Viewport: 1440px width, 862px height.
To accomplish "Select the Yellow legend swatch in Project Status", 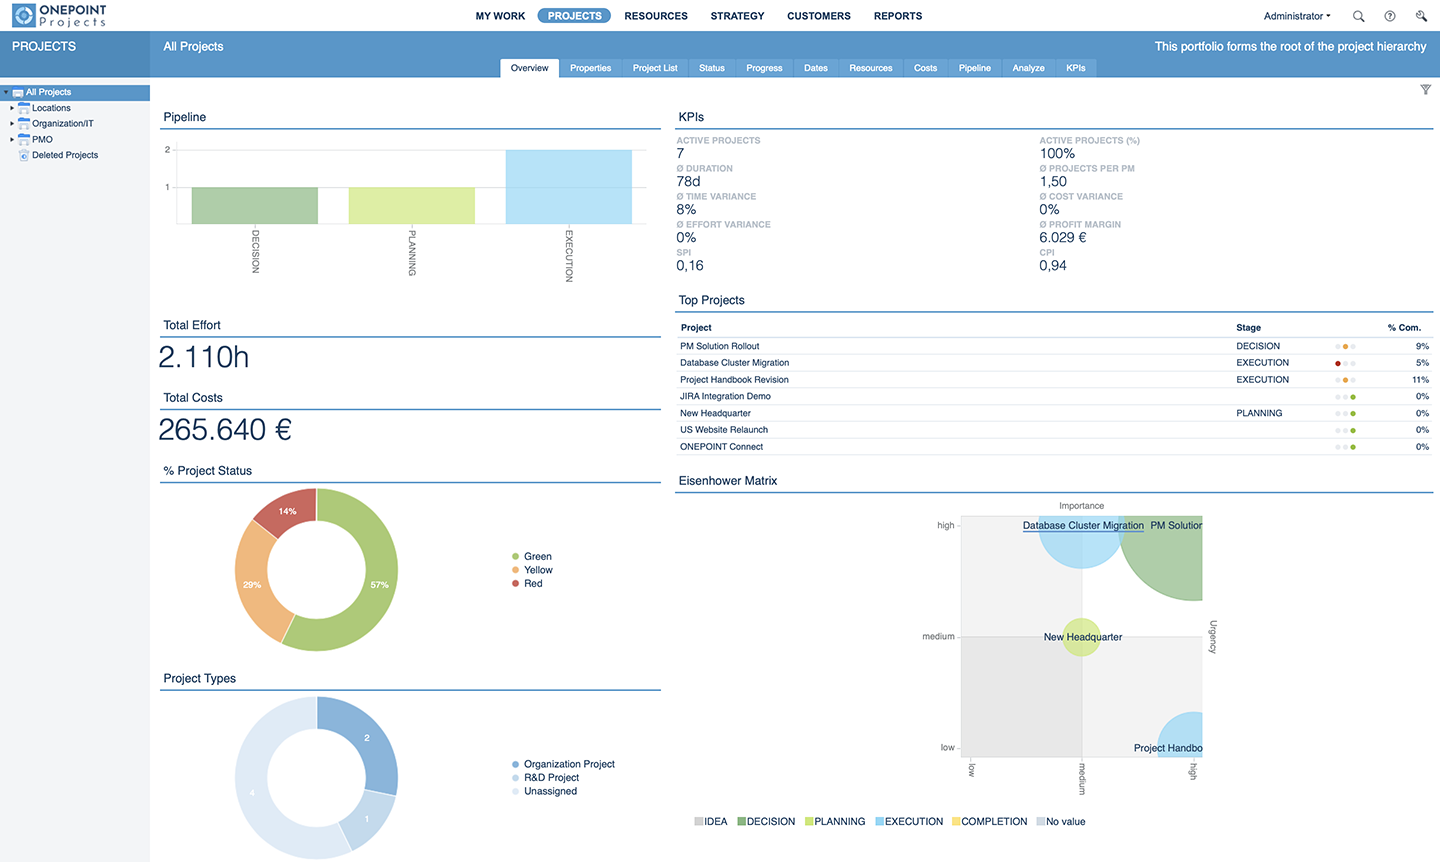I will click(x=517, y=570).
